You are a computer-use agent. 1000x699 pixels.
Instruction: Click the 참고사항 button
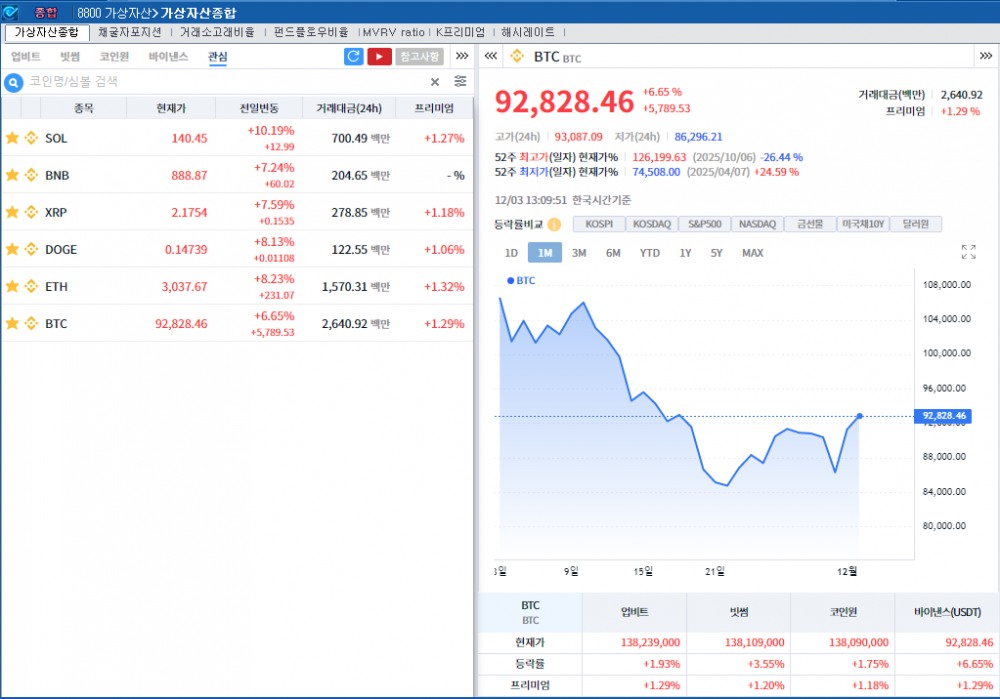[419, 57]
